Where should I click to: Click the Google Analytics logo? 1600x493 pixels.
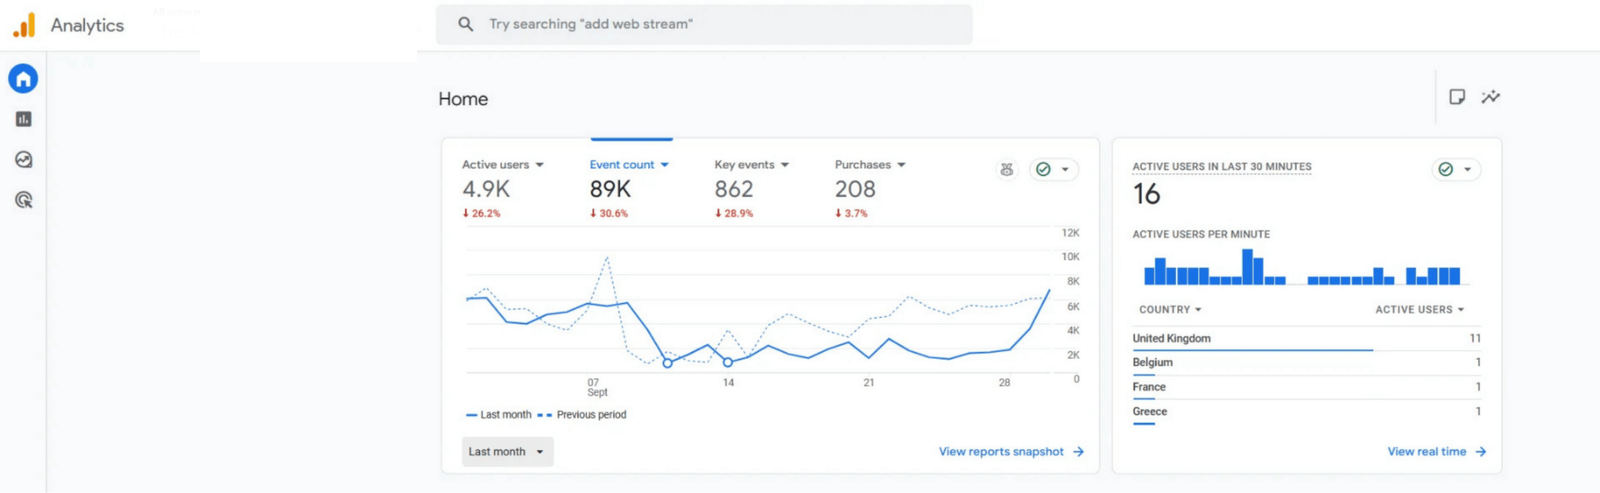(24, 25)
